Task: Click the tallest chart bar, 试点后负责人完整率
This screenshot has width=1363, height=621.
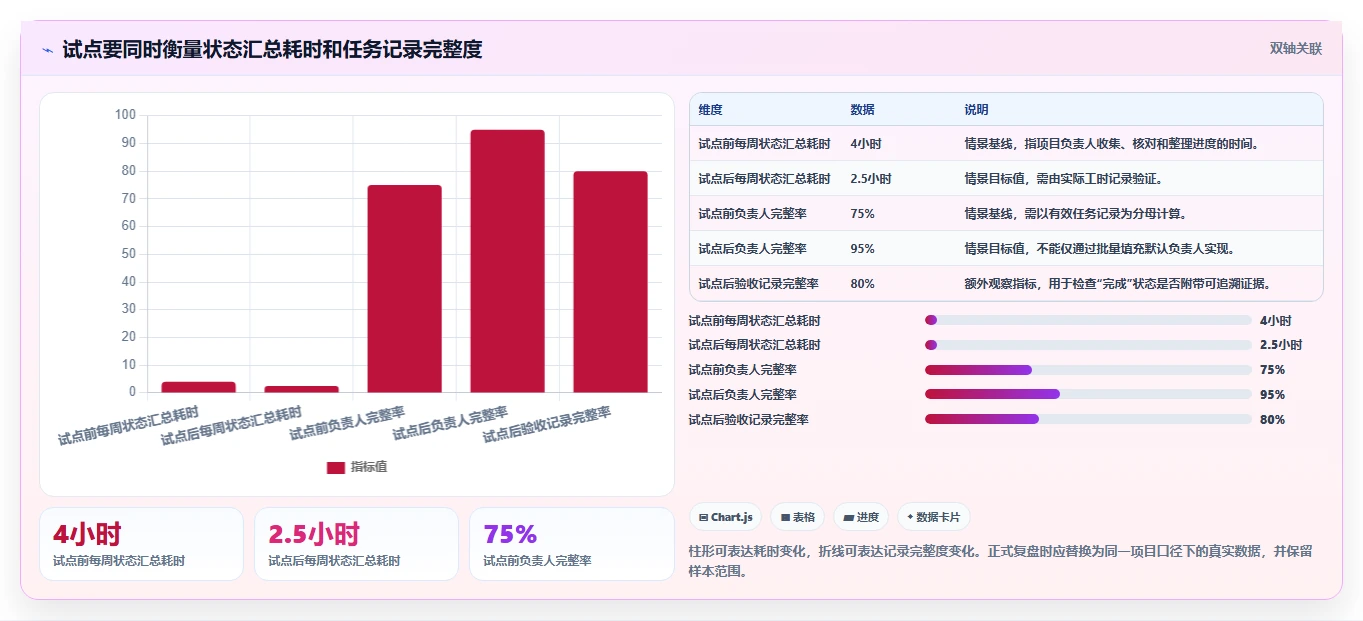Action: pyautogui.click(x=507, y=261)
